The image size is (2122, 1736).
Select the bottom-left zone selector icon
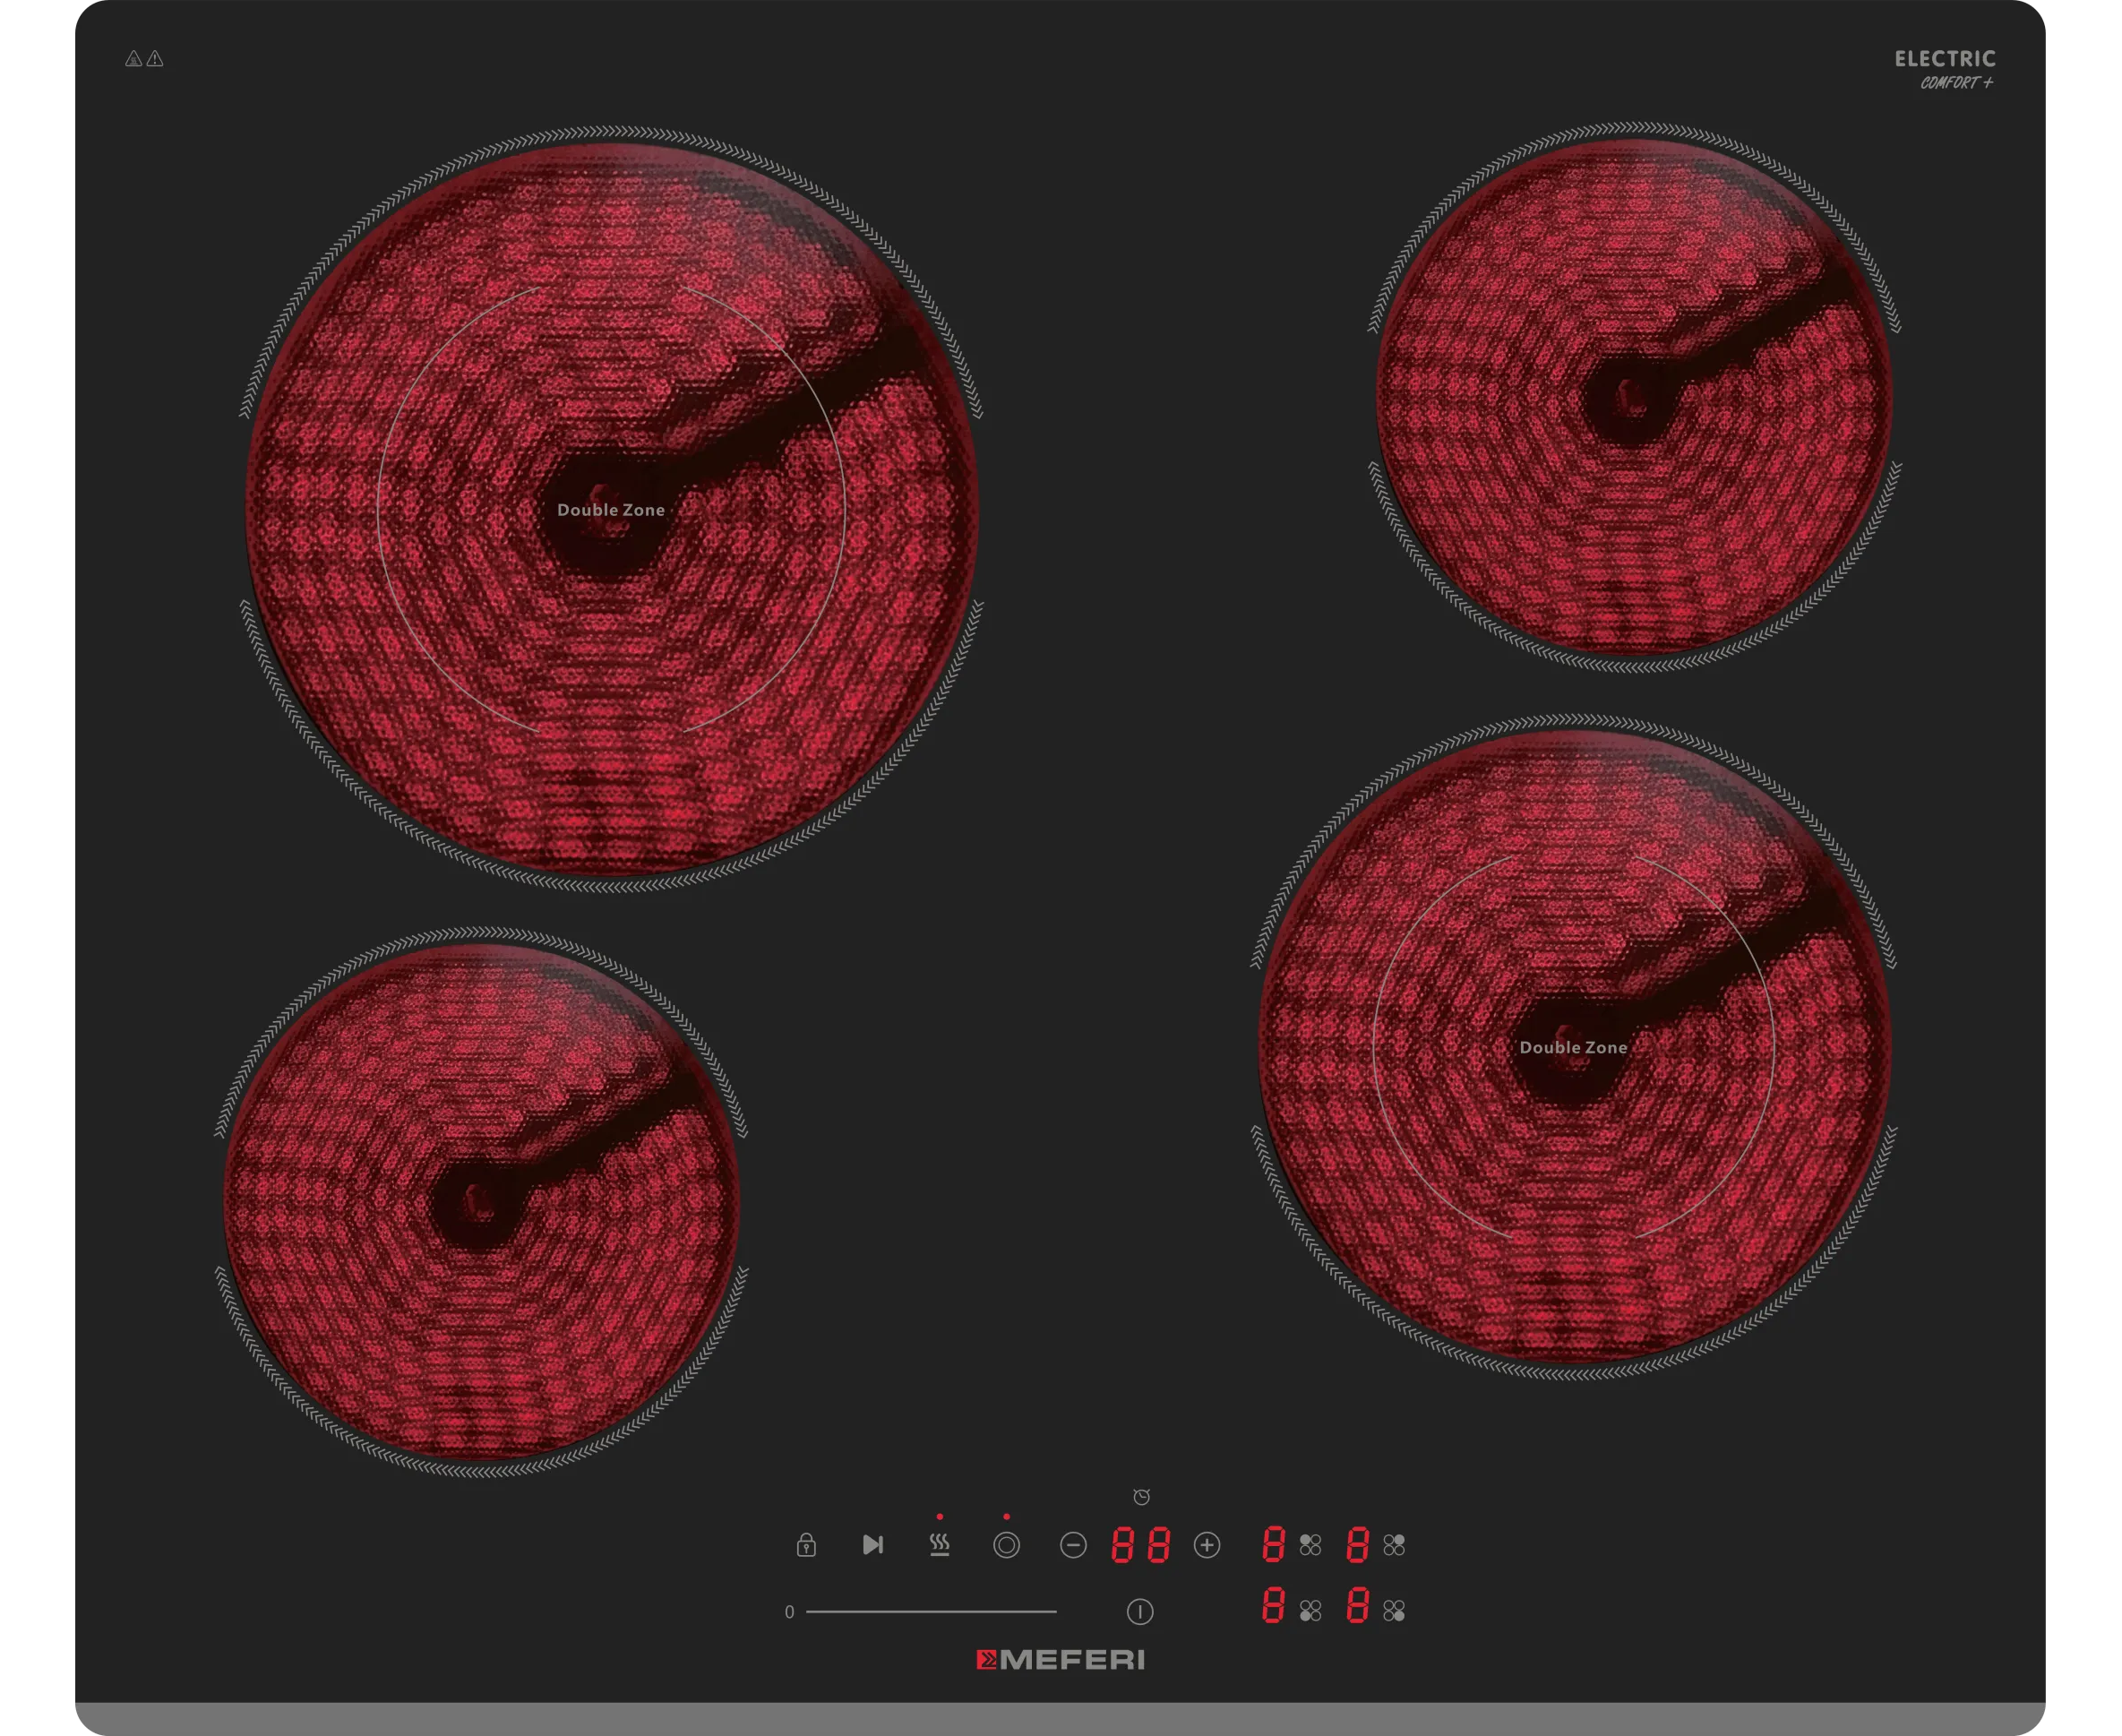(x=1310, y=1611)
